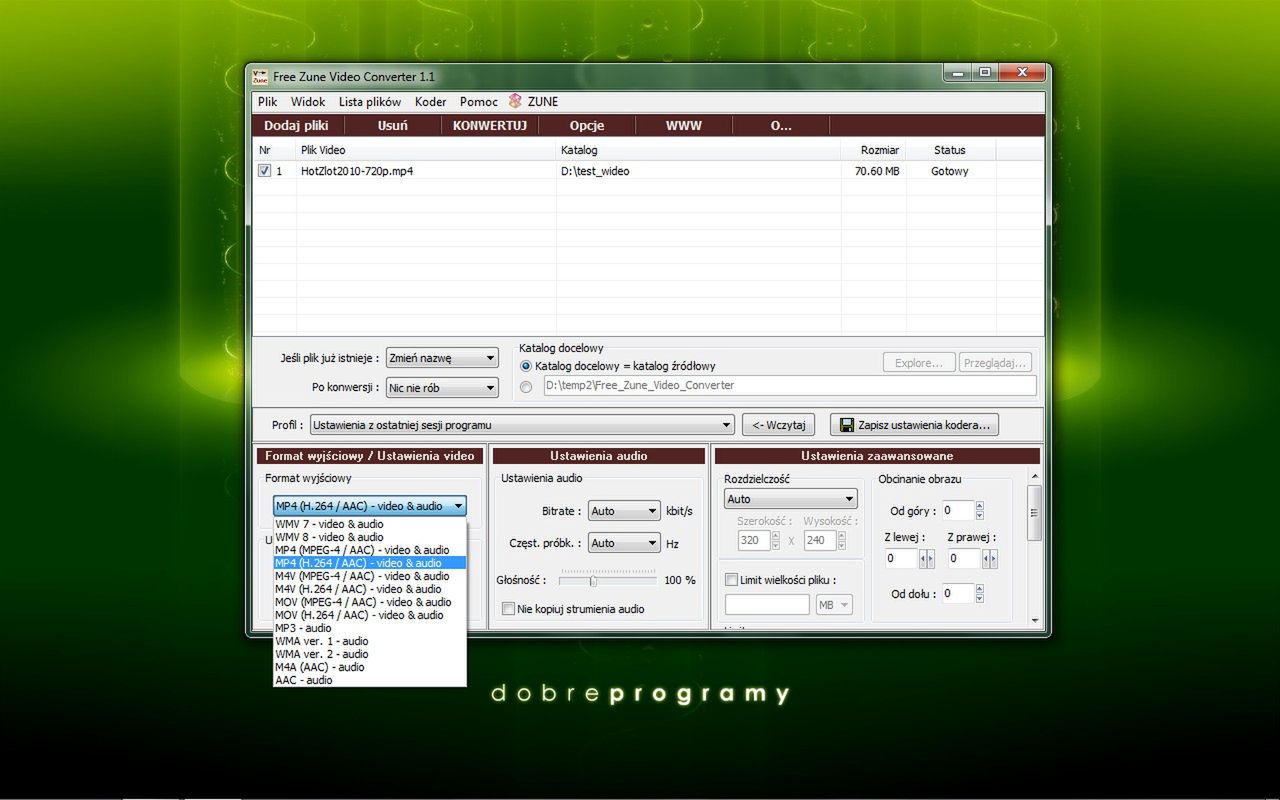Select the D:\test_wideo catalog cell
1280x800 pixels.
point(698,171)
